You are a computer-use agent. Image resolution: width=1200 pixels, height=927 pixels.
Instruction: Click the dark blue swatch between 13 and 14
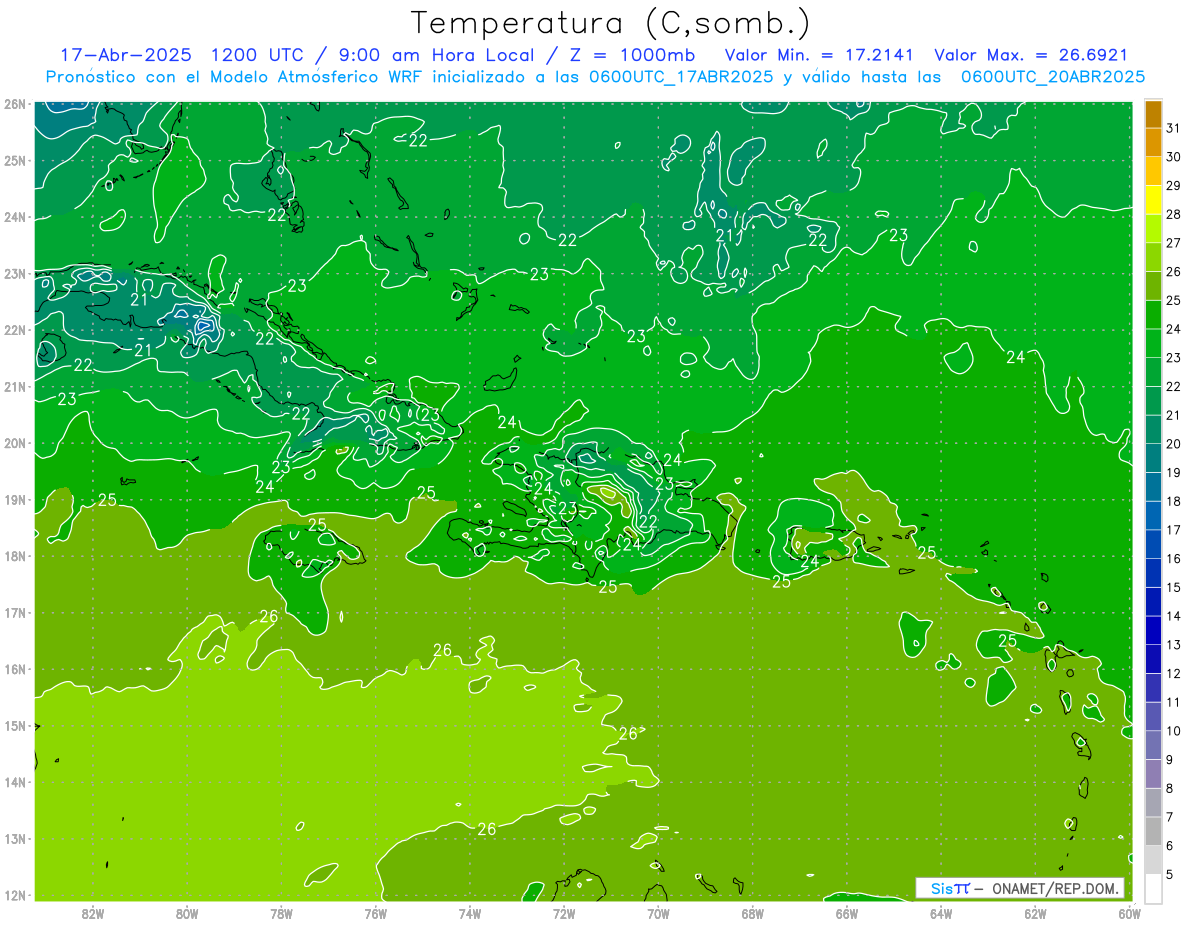tap(1153, 631)
